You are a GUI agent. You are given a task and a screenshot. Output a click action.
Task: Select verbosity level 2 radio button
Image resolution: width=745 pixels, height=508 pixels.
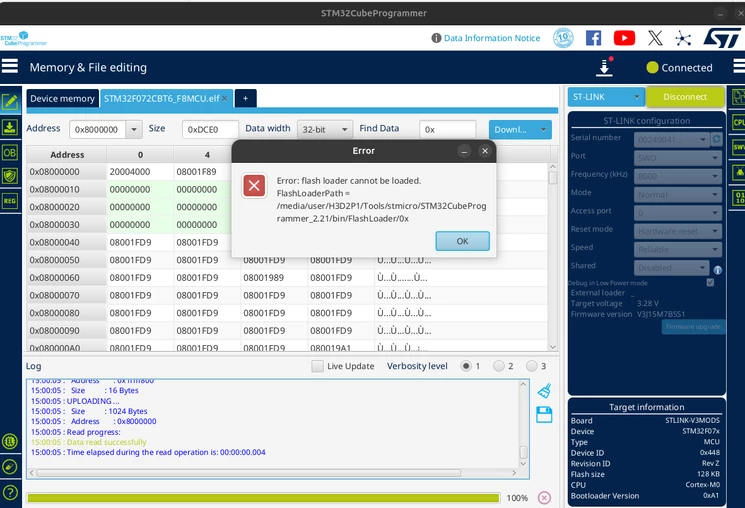click(x=498, y=366)
